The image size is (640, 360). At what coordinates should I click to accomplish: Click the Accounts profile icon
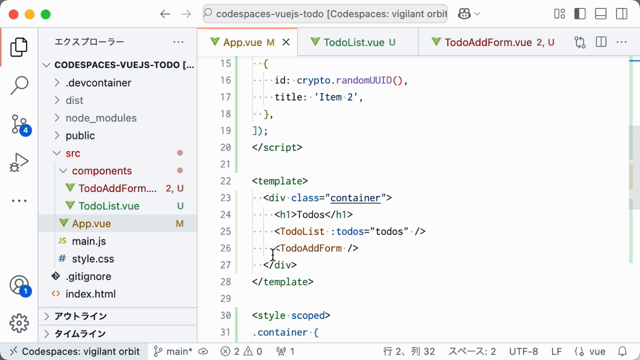coord(19,285)
